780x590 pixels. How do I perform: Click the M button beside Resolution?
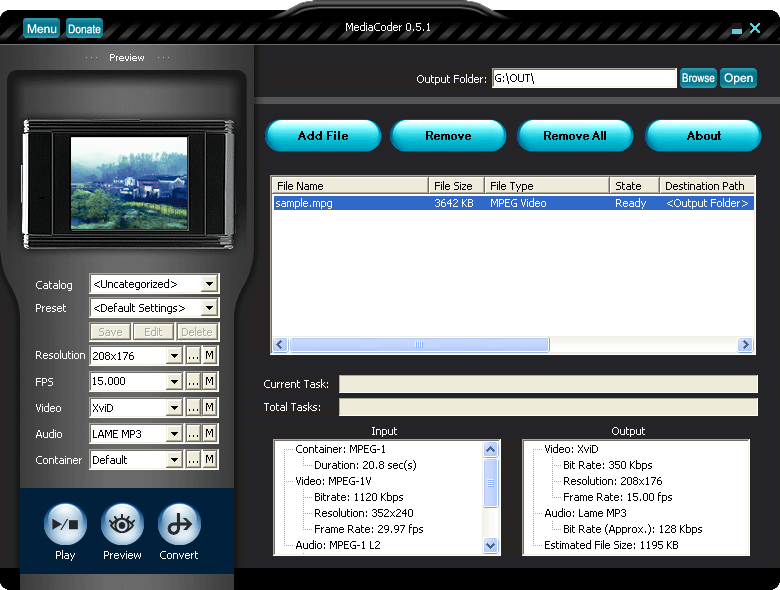[210, 355]
